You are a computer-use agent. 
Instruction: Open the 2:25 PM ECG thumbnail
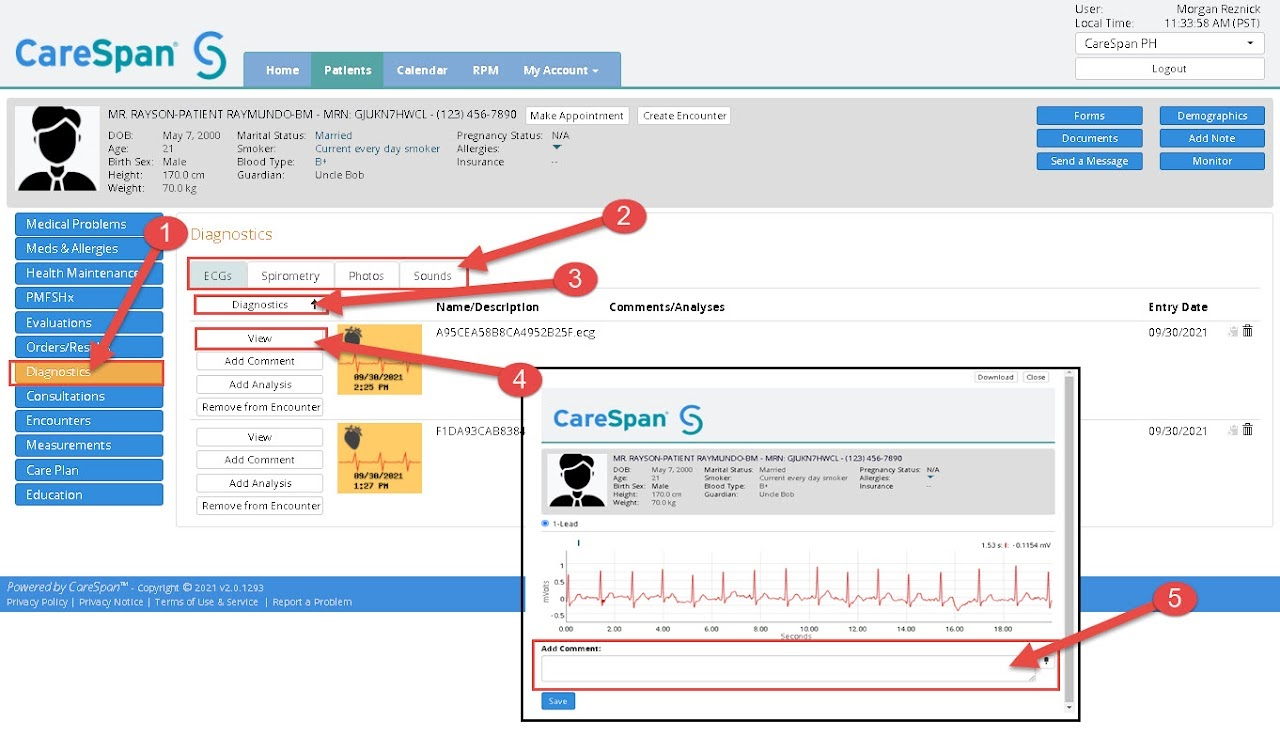point(379,360)
